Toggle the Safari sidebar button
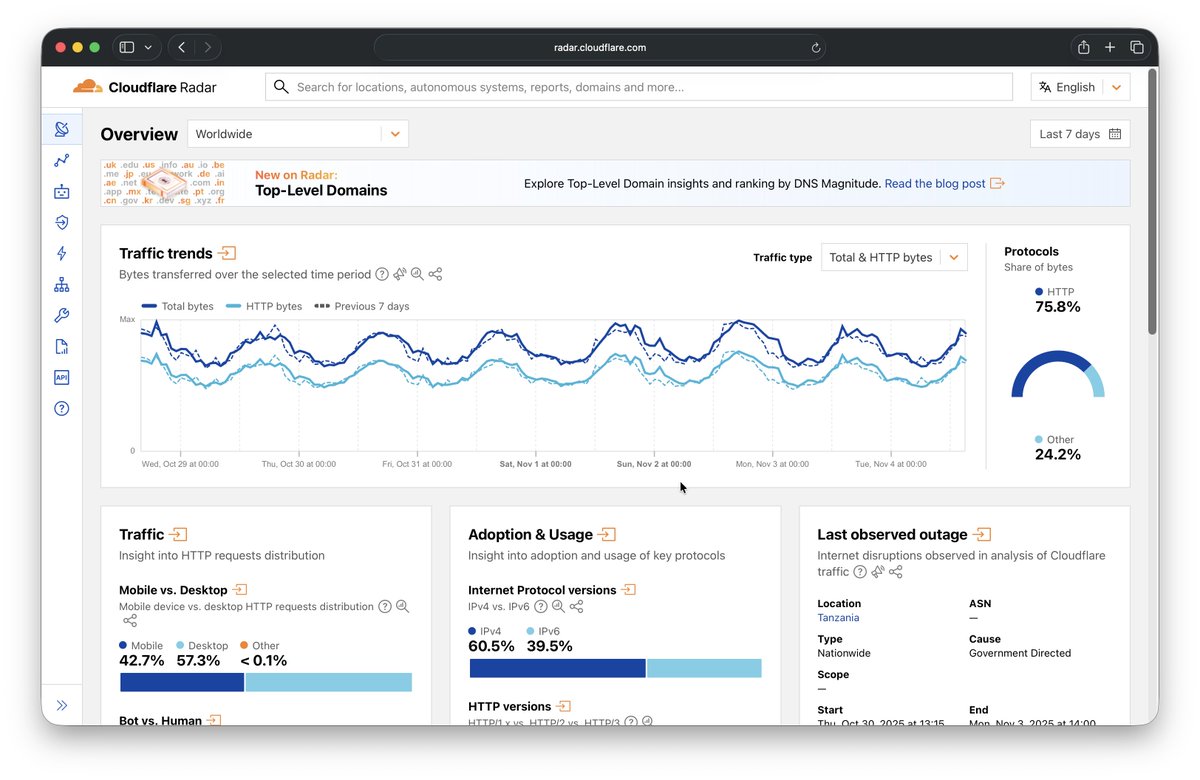Screen dimensions: 1200x780 tap(127, 47)
